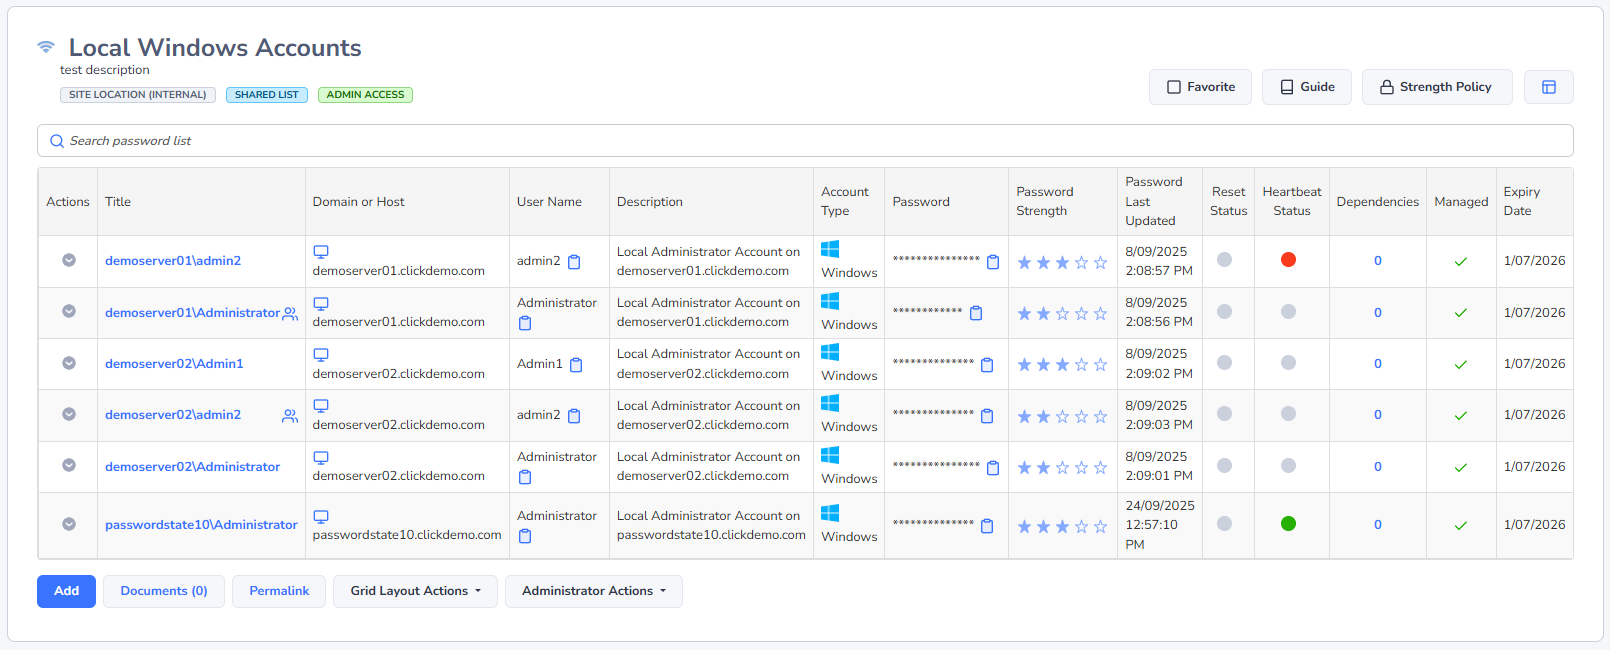
Task: Copy user name Admin1 to clipboard
Action: pos(576,365)
